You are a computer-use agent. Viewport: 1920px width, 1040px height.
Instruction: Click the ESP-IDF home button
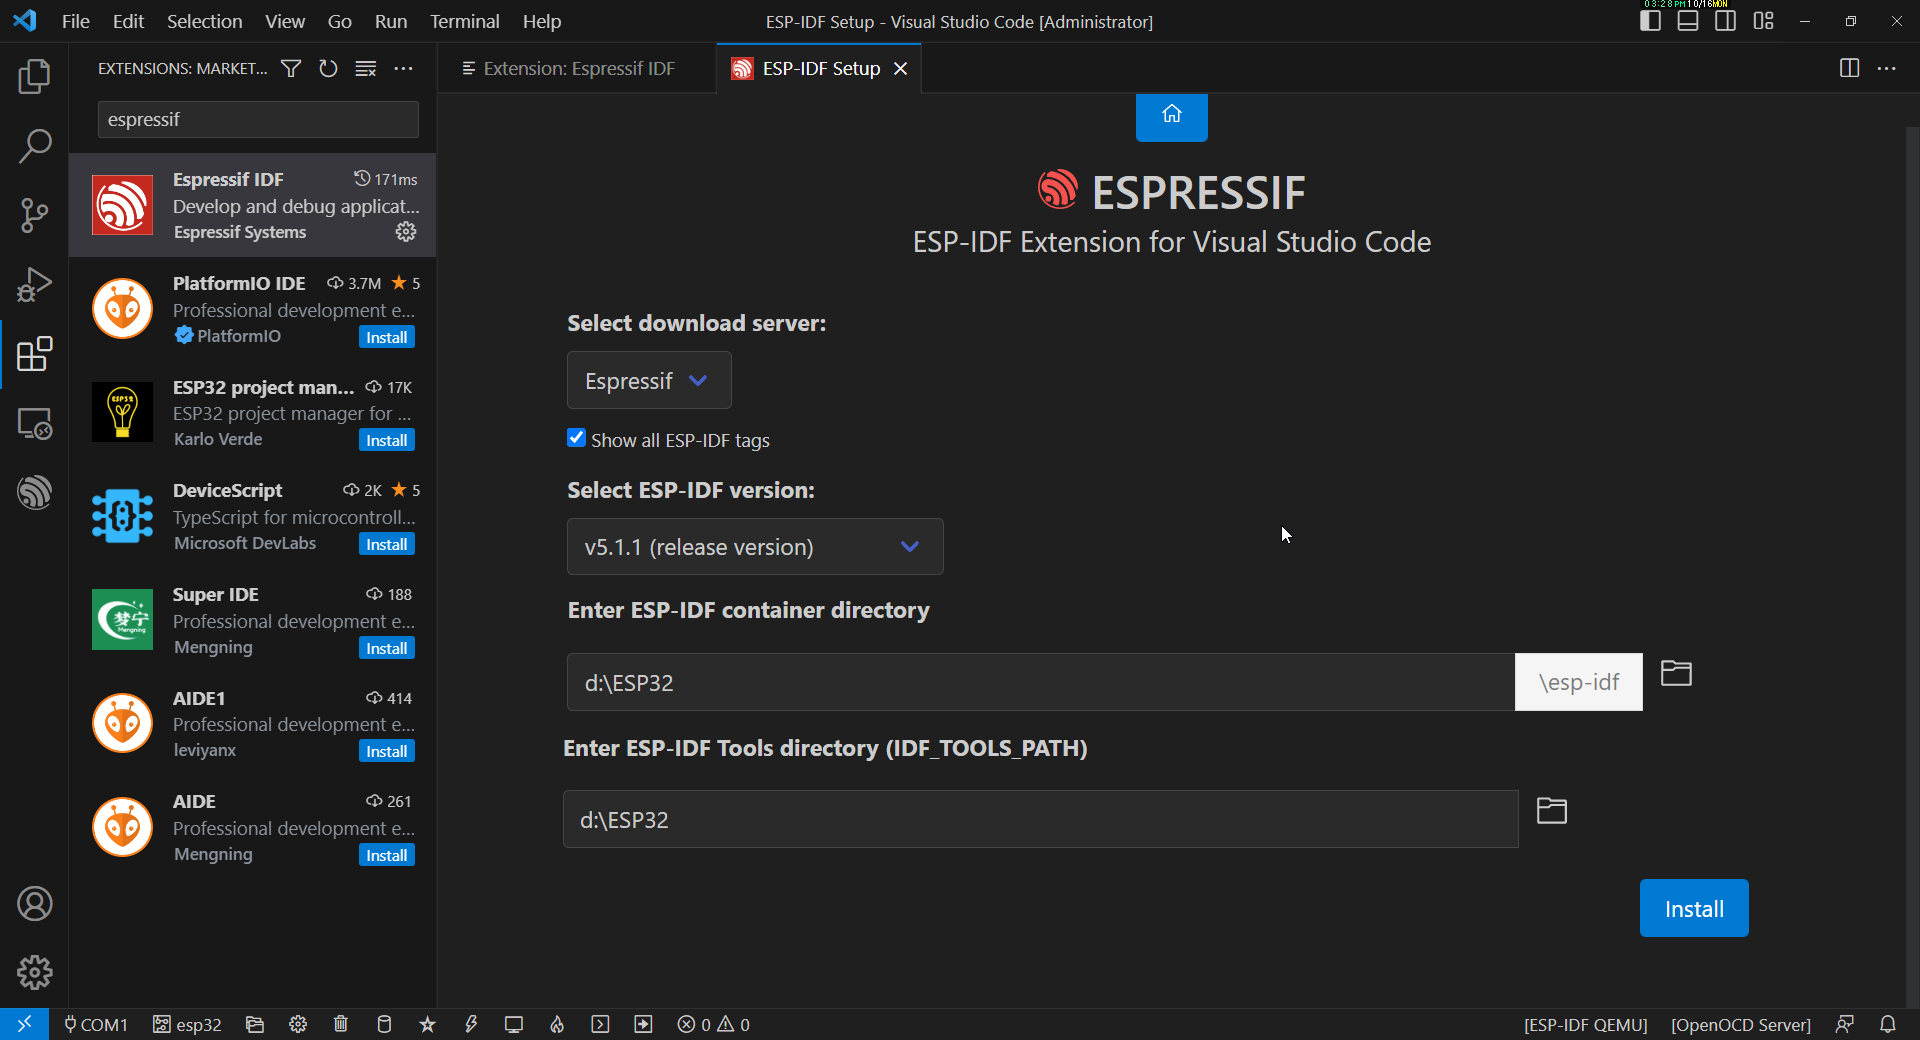(1171, 117)
